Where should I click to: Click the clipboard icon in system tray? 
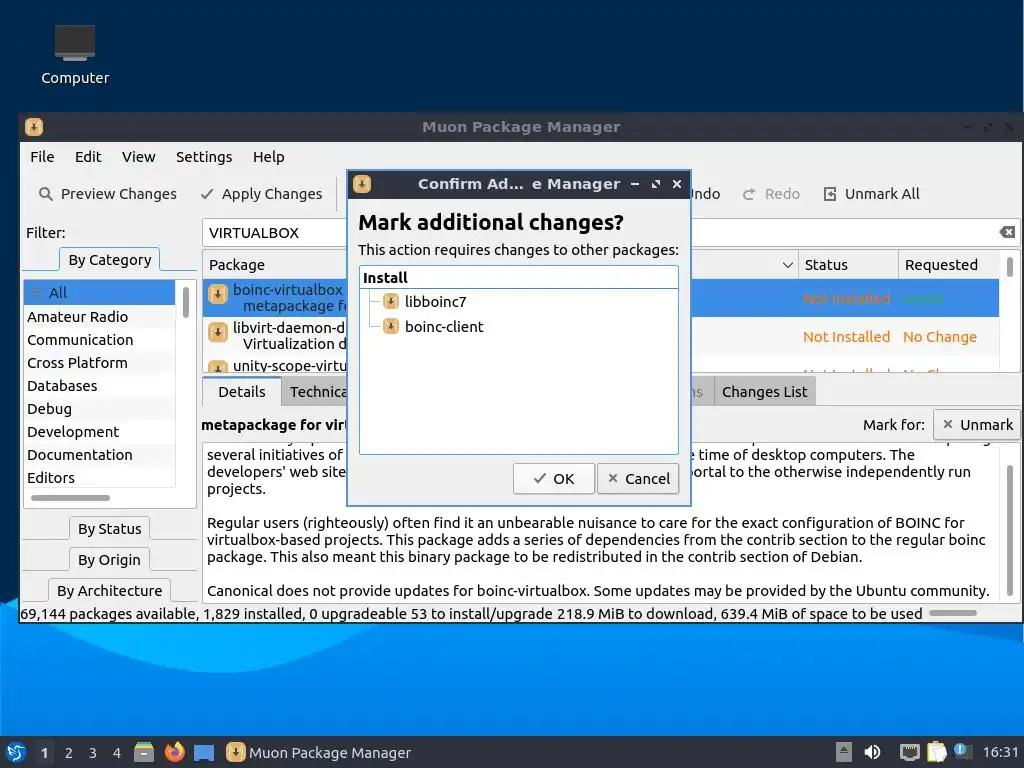(936, 752)
